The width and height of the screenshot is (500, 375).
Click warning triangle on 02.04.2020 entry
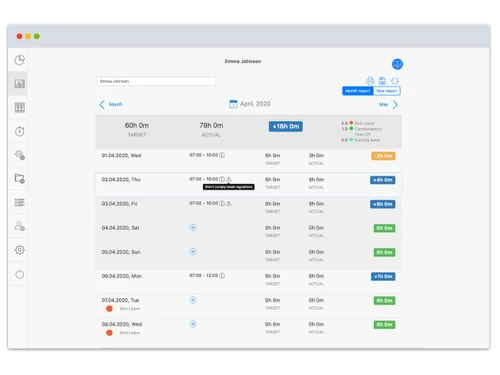(229, 179)
